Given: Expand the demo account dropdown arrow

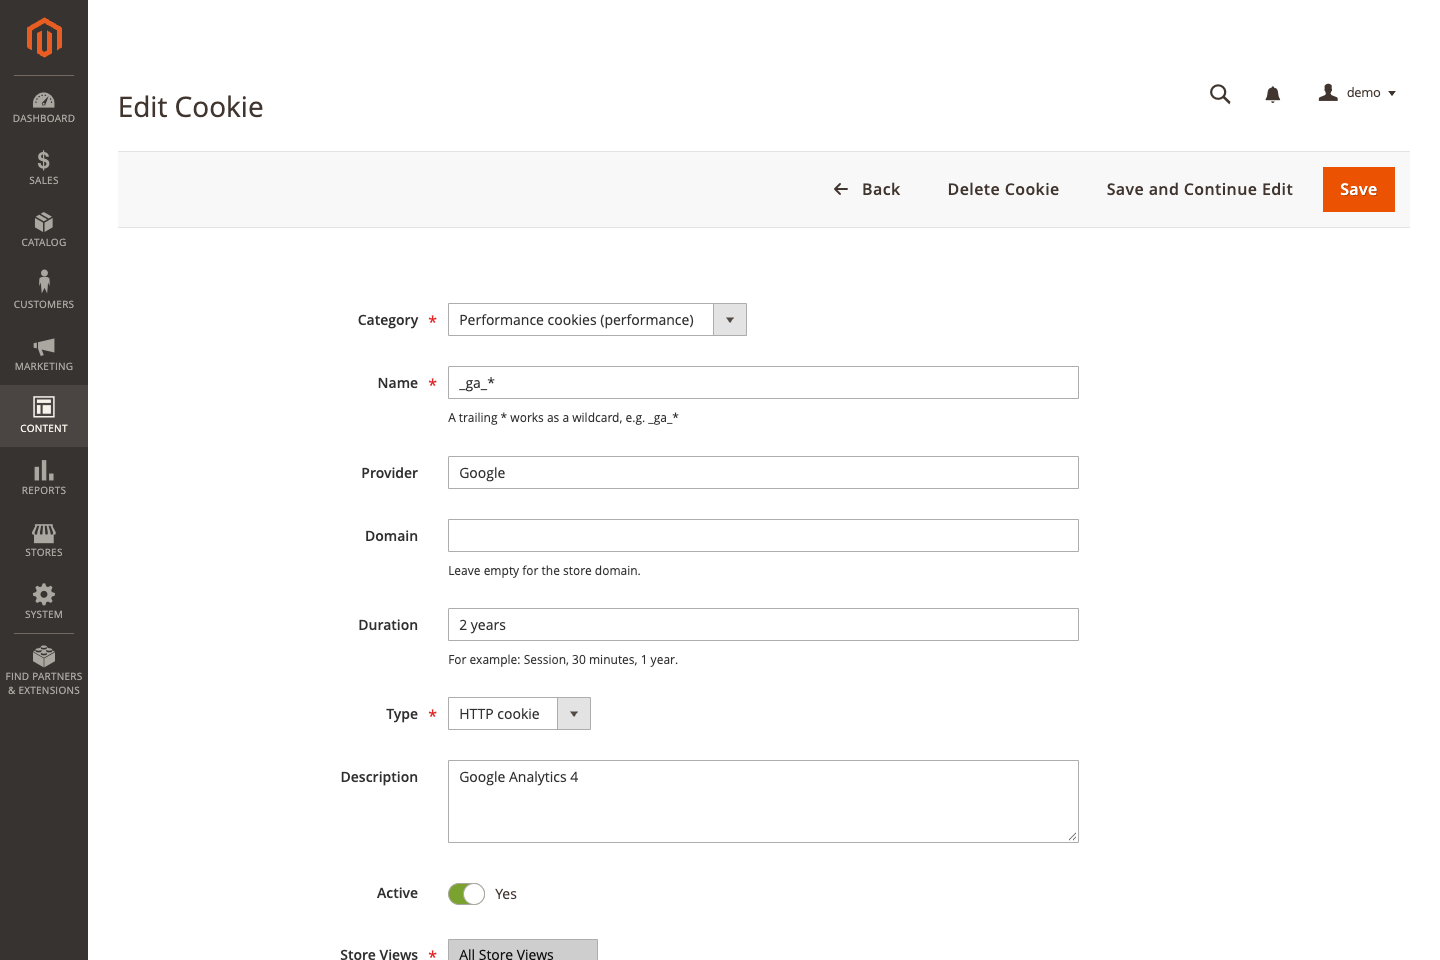Looking at the screenshot, I should (x=1392, y=93).
